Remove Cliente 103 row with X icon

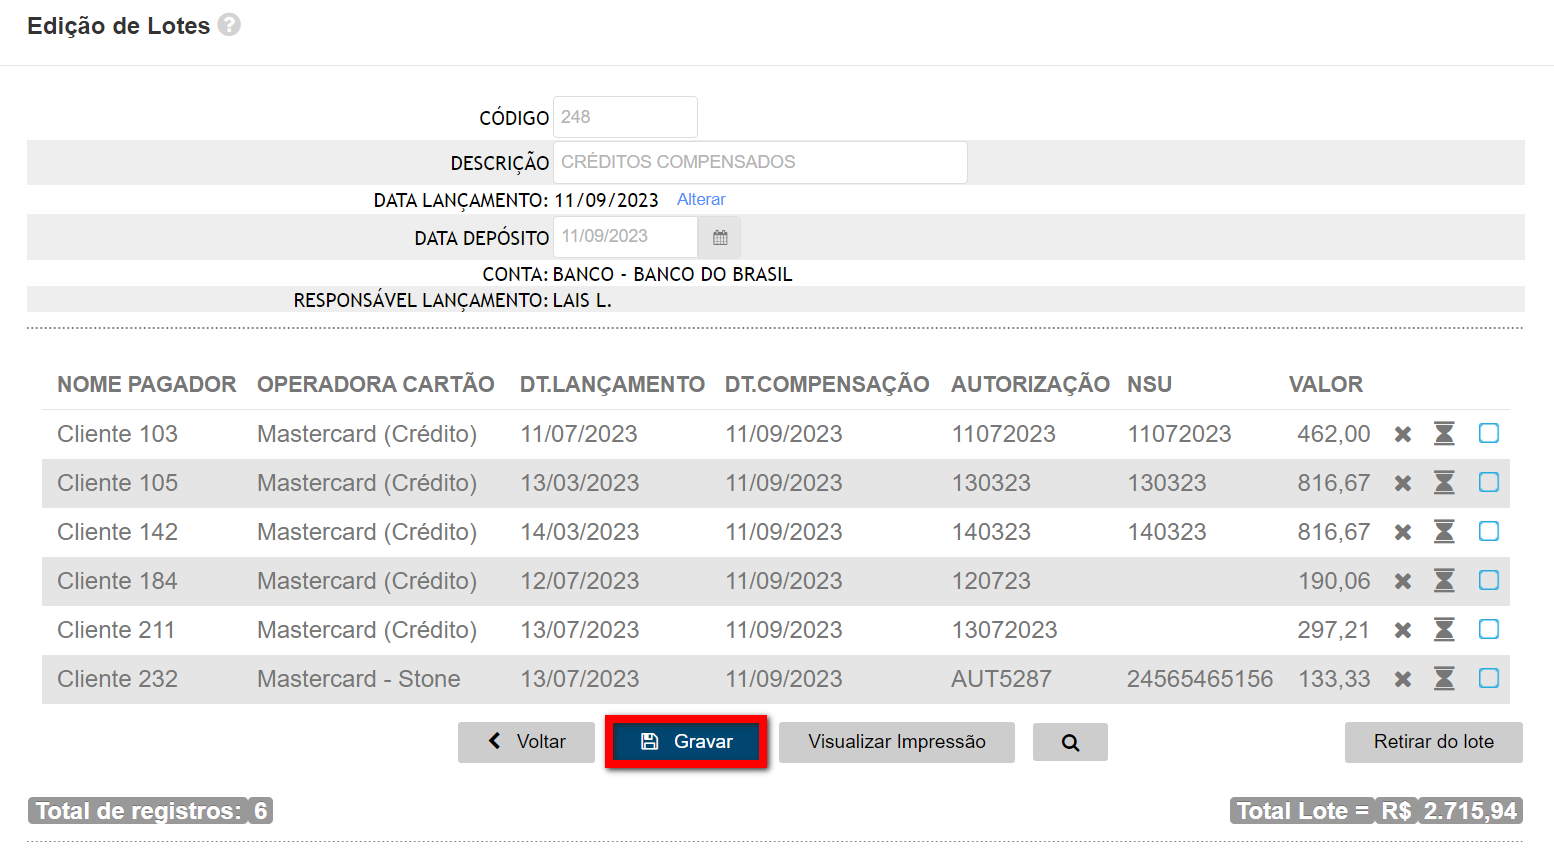tap(1403, 434)
